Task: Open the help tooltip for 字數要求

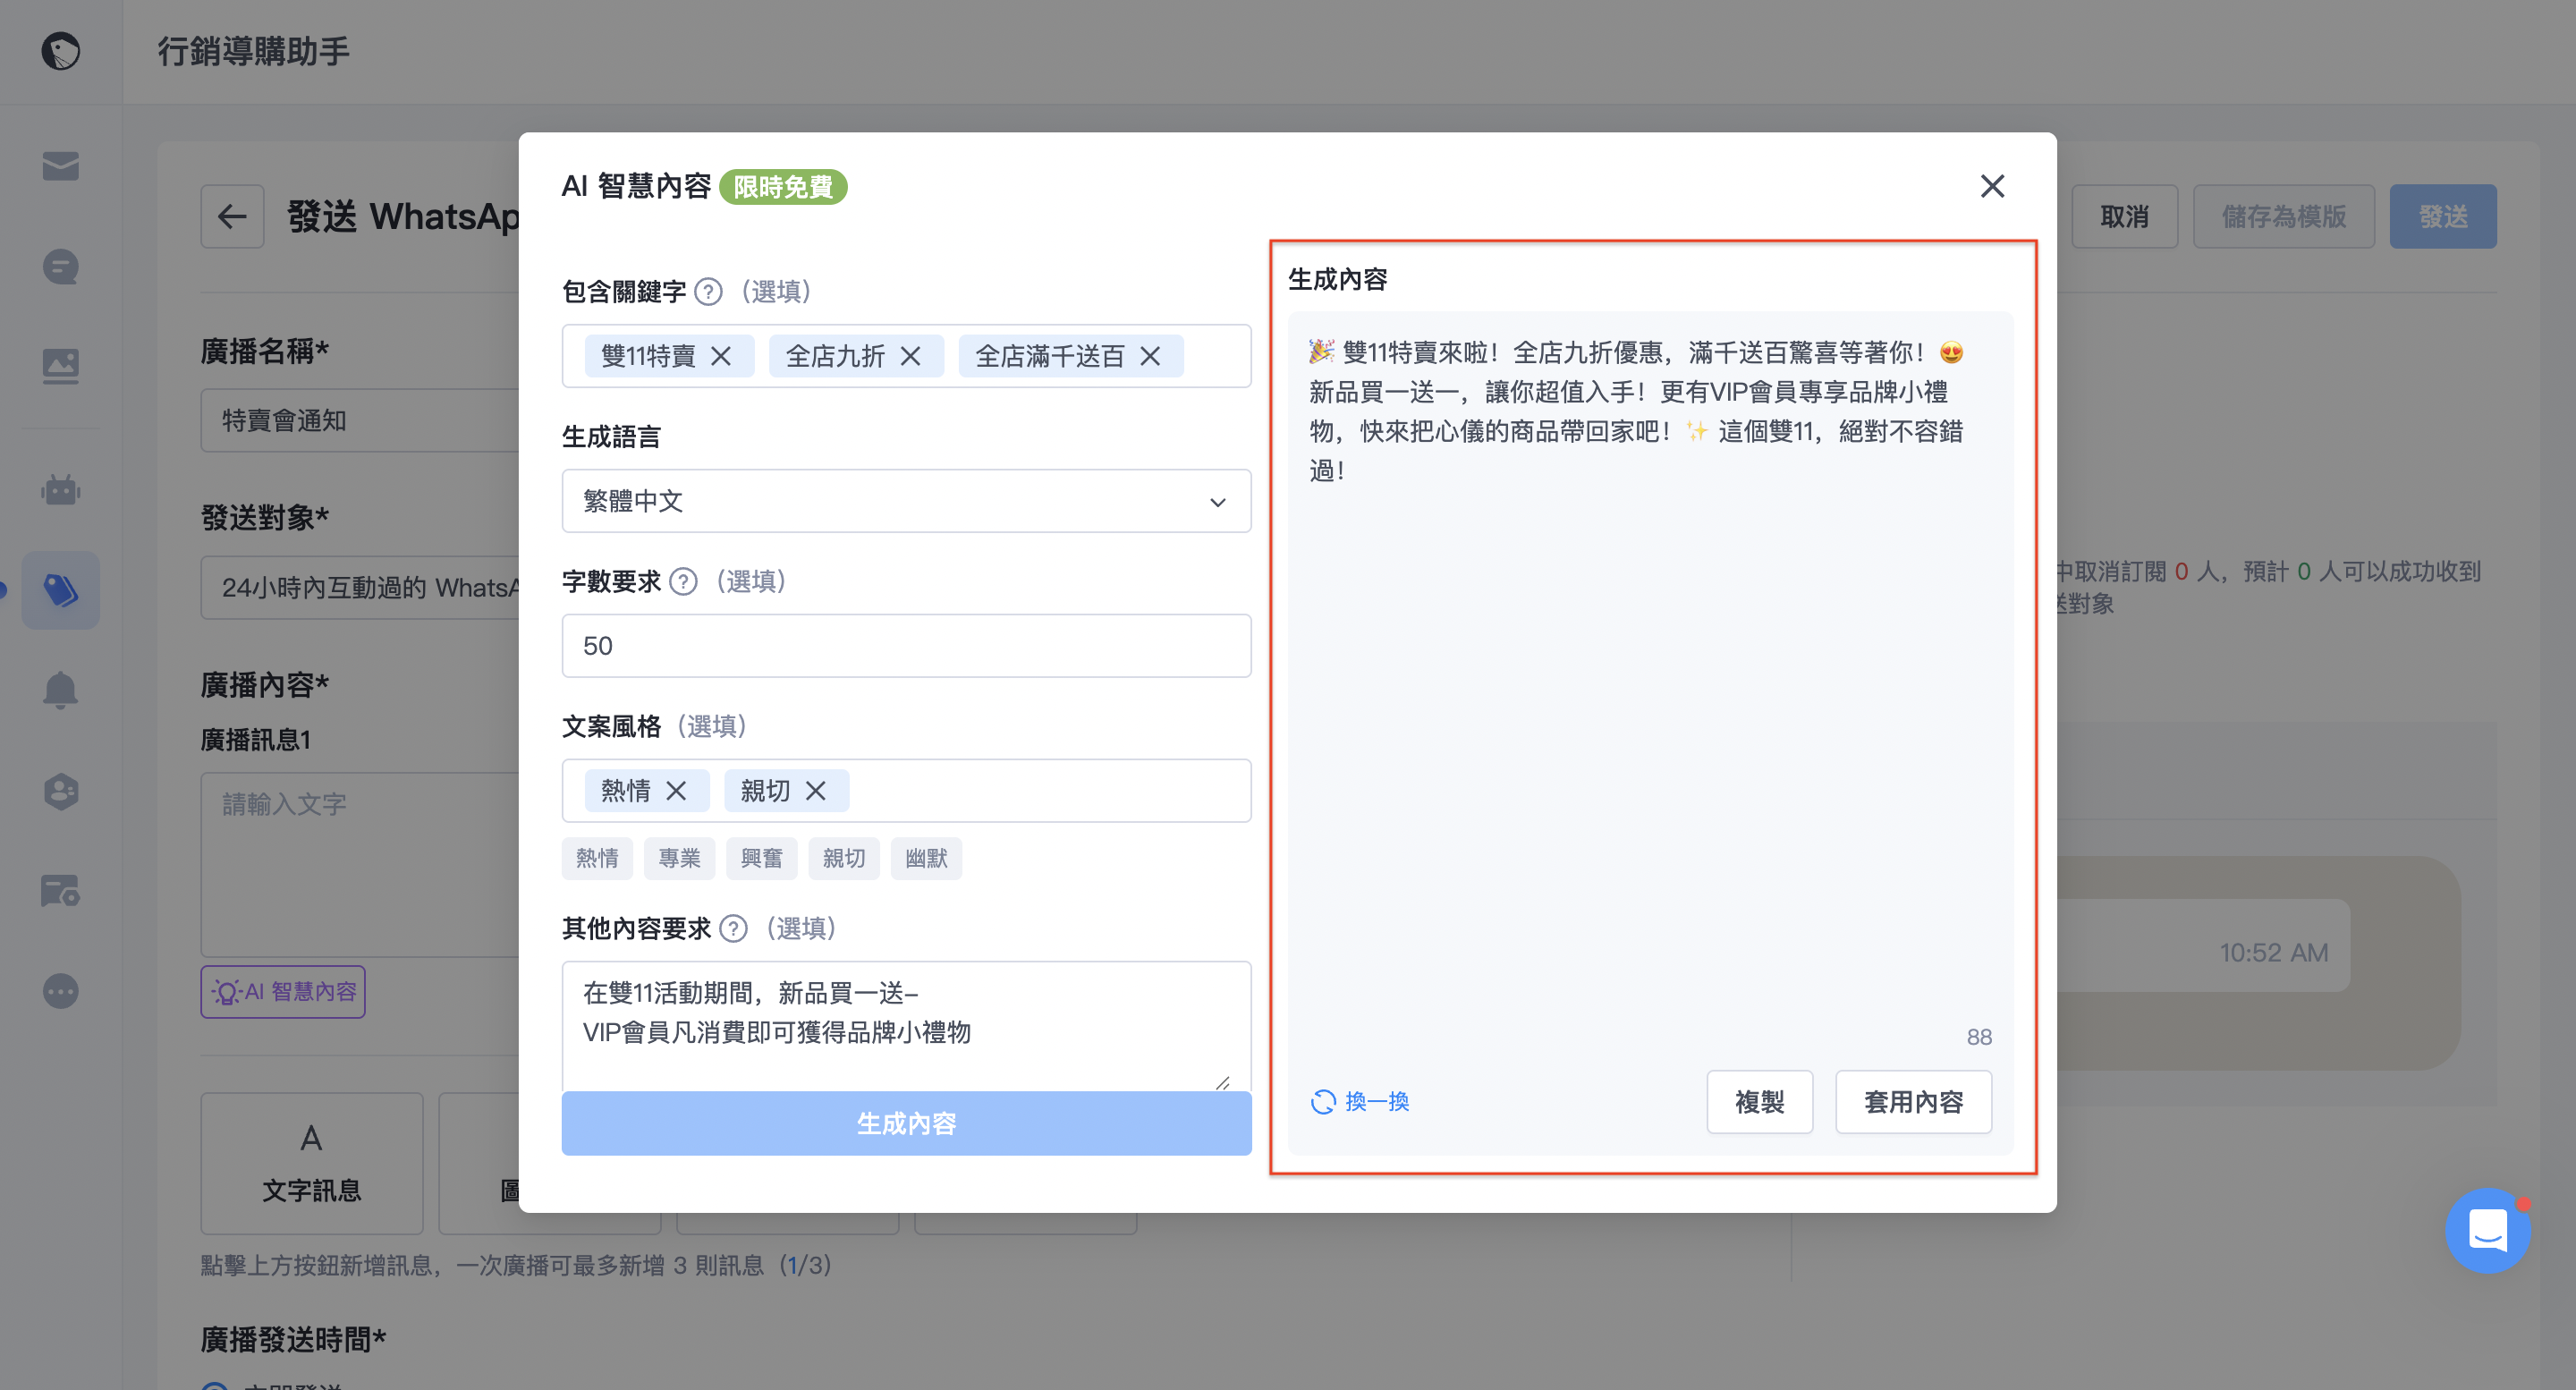Action: point(683,582)
